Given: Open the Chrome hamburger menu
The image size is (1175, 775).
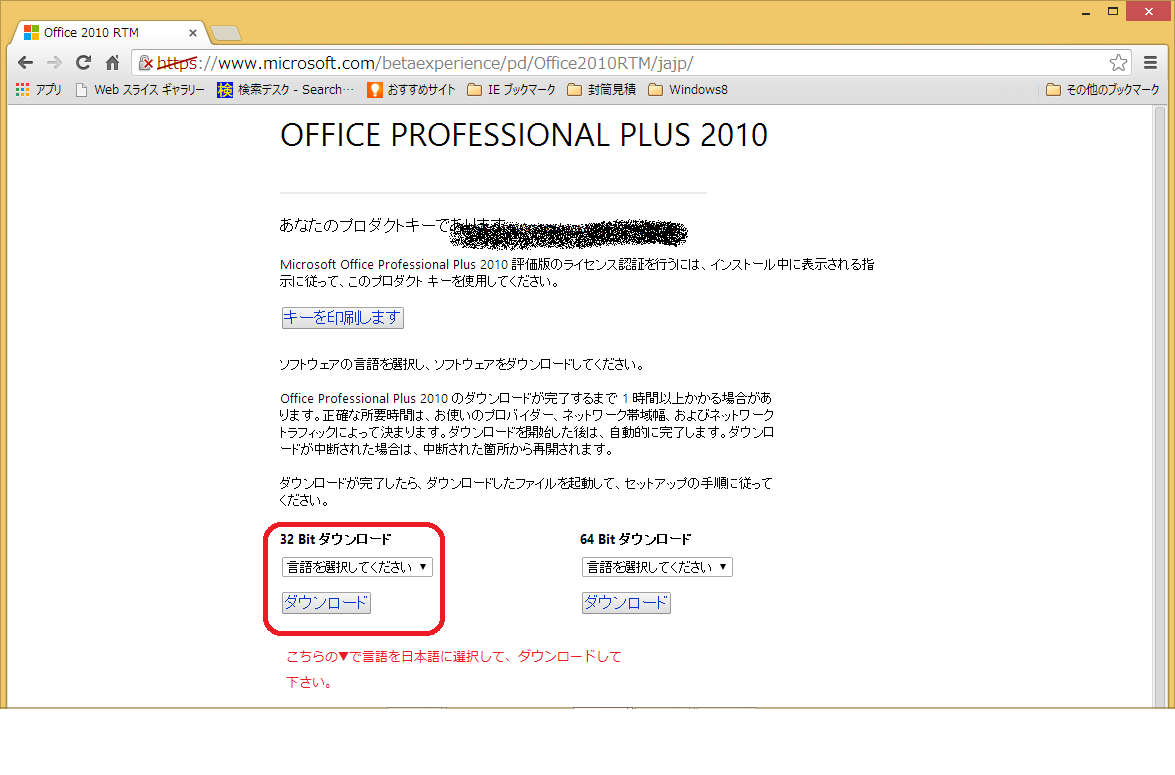Looking at the screenshot, I should point(1151,62).
